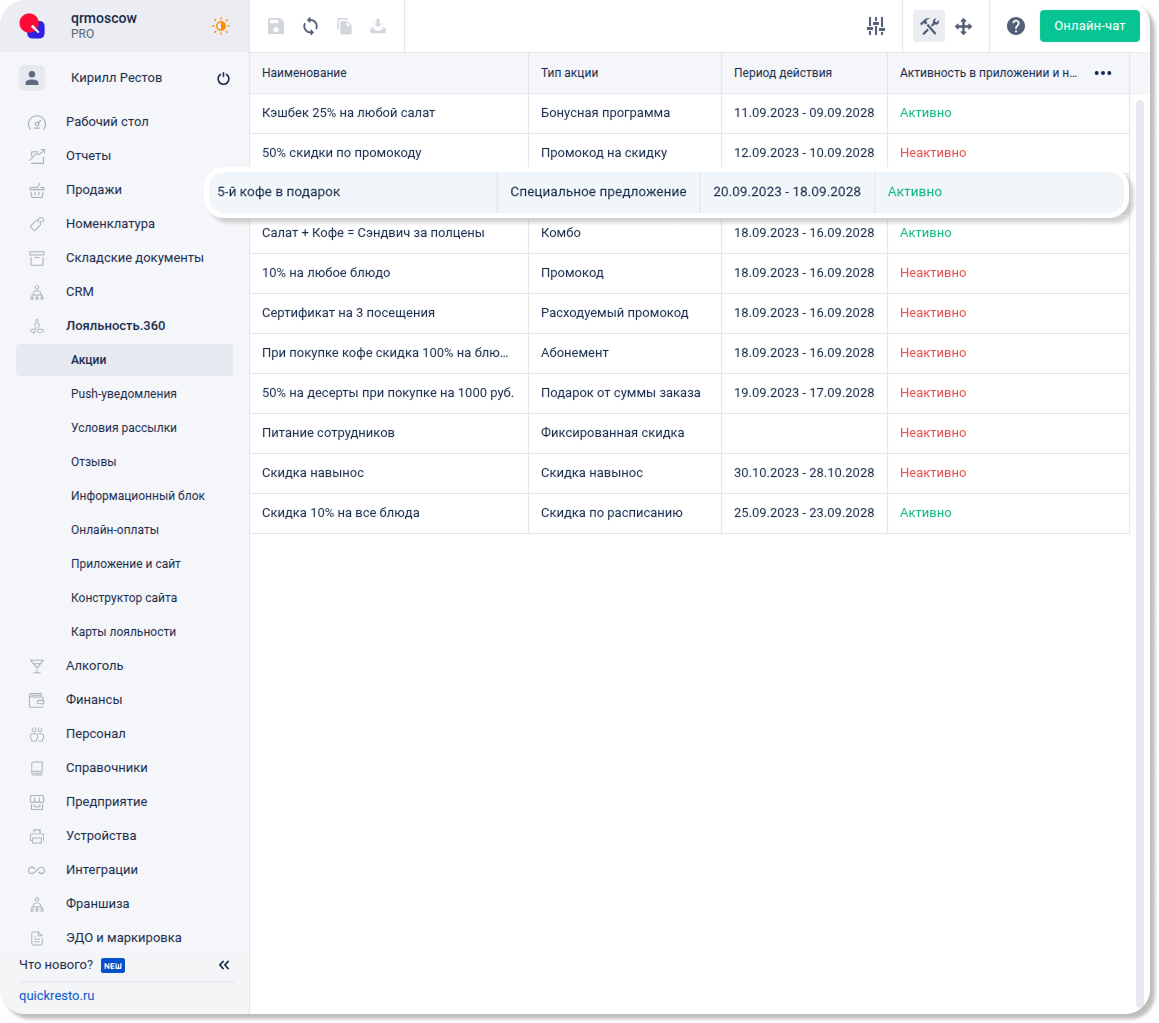The width and height of the screenshot is (1159, 1023).
Task: Open the quickresto.ru link
Action: [56, 996]
